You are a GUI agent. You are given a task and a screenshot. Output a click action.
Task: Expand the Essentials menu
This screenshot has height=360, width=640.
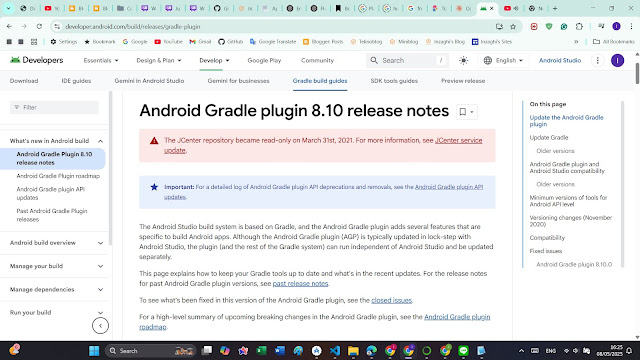click(x=101, y=60)
